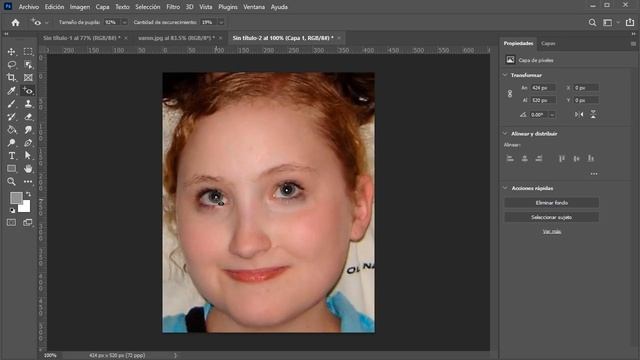640x360 pixels.
Task: Open the background color swatch
Action: pyautogui.click(x=25, y=208)
